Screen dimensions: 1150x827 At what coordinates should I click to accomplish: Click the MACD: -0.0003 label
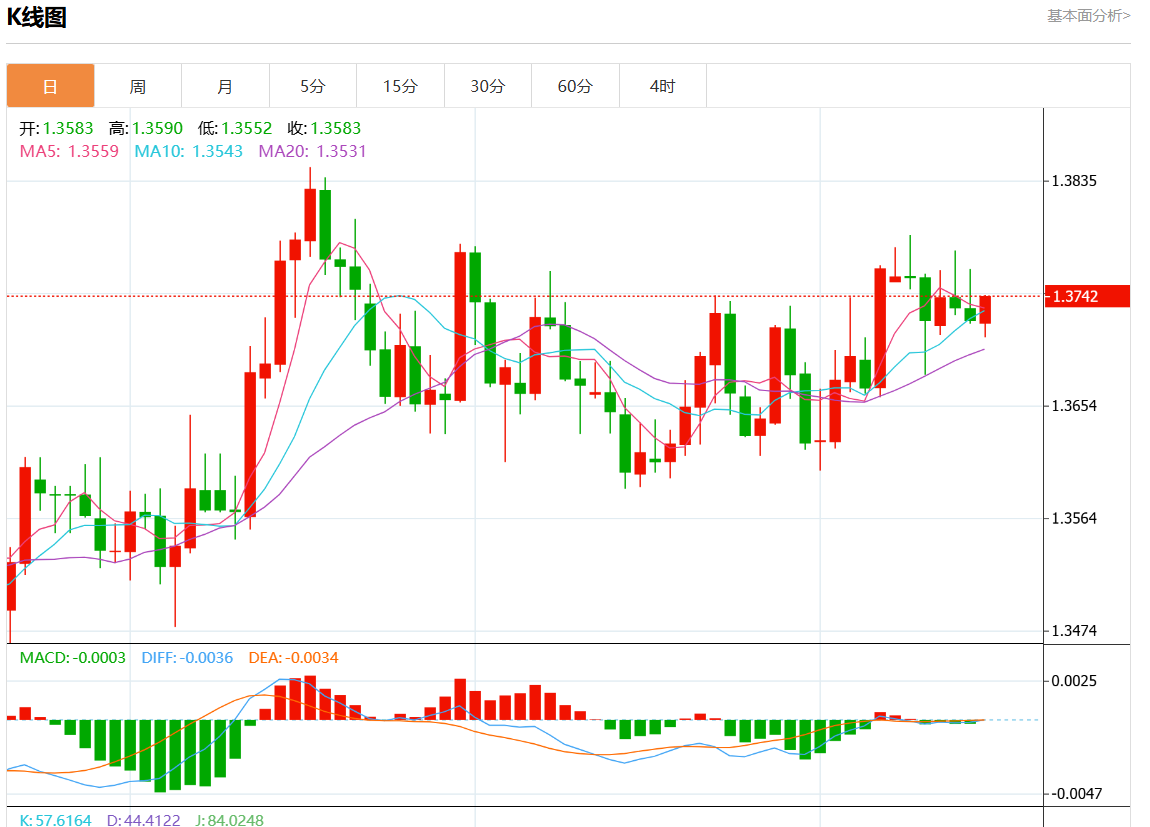click(x=73, y=658)
